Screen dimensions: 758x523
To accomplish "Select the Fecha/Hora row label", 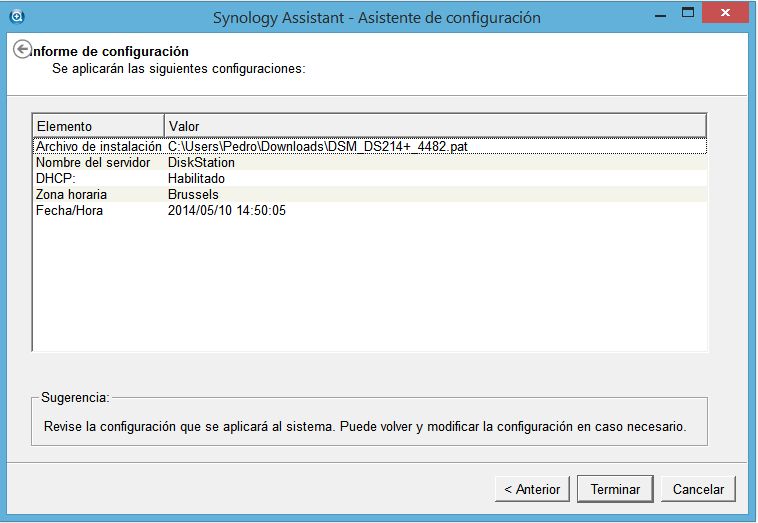I will tap(69, 210).
